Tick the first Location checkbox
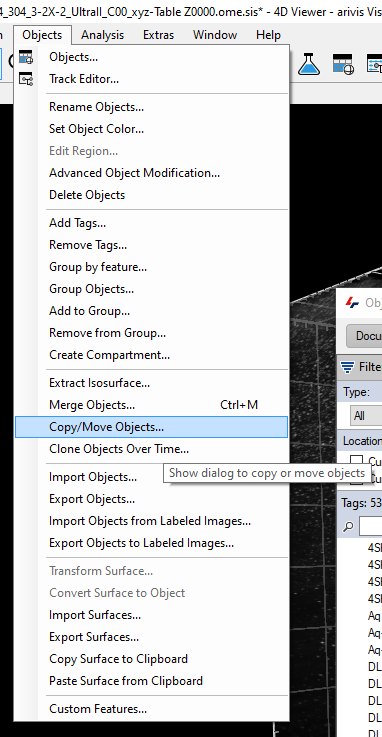The image size is (382, 737). point(357,461)
